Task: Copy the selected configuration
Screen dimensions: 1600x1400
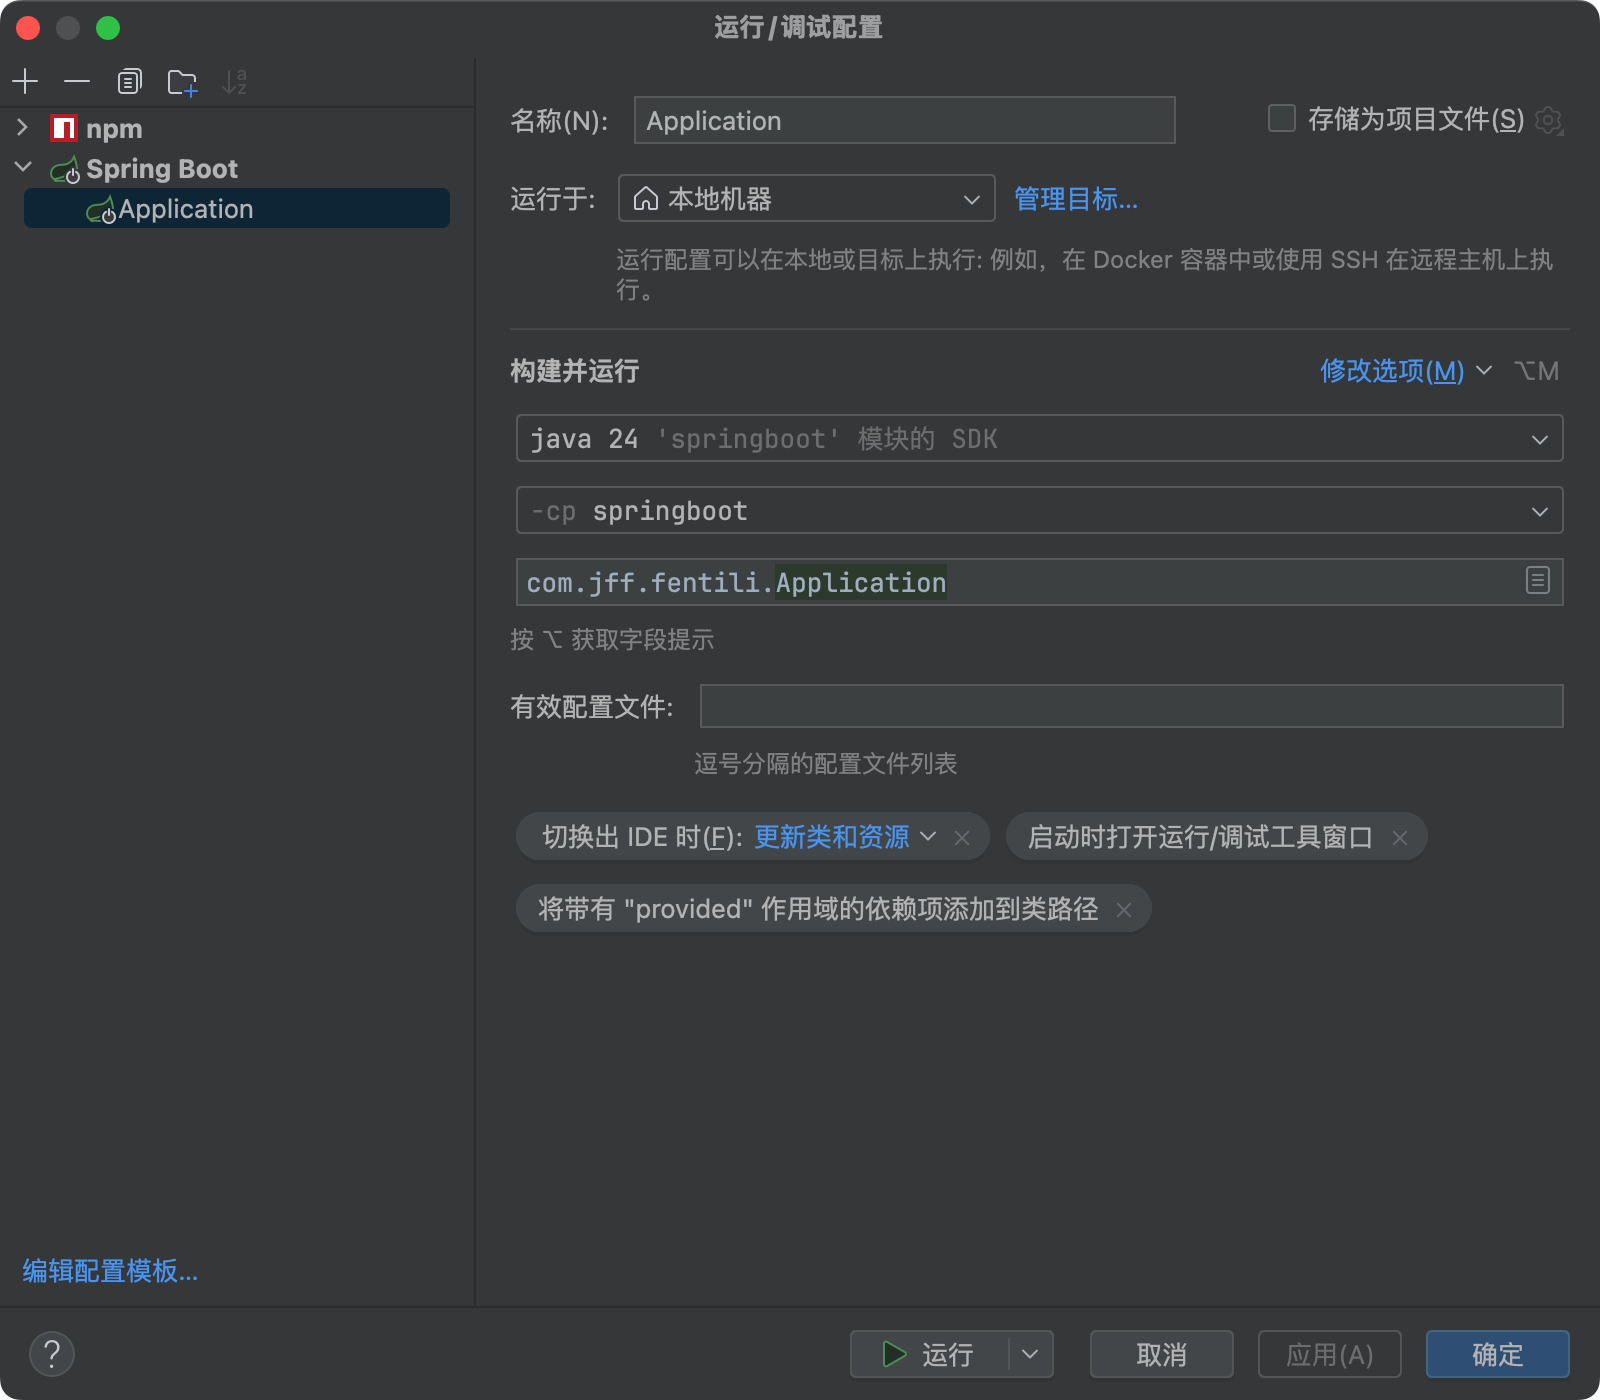Action: pos(130,81)
